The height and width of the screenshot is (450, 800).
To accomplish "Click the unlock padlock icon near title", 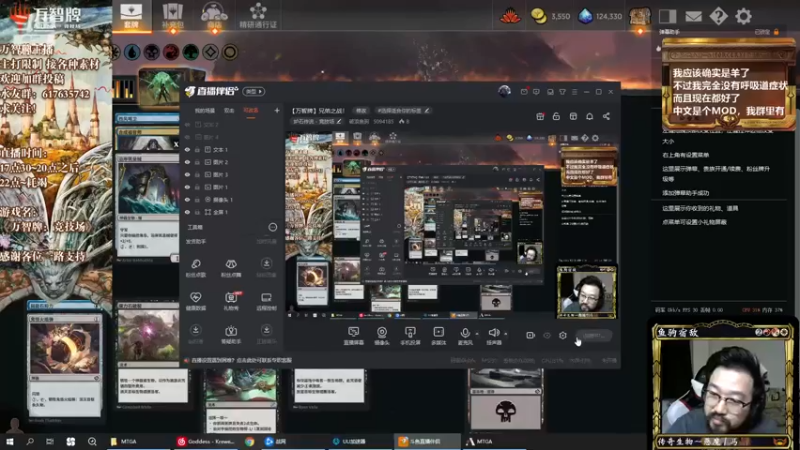I will click(x=556, y=116).
